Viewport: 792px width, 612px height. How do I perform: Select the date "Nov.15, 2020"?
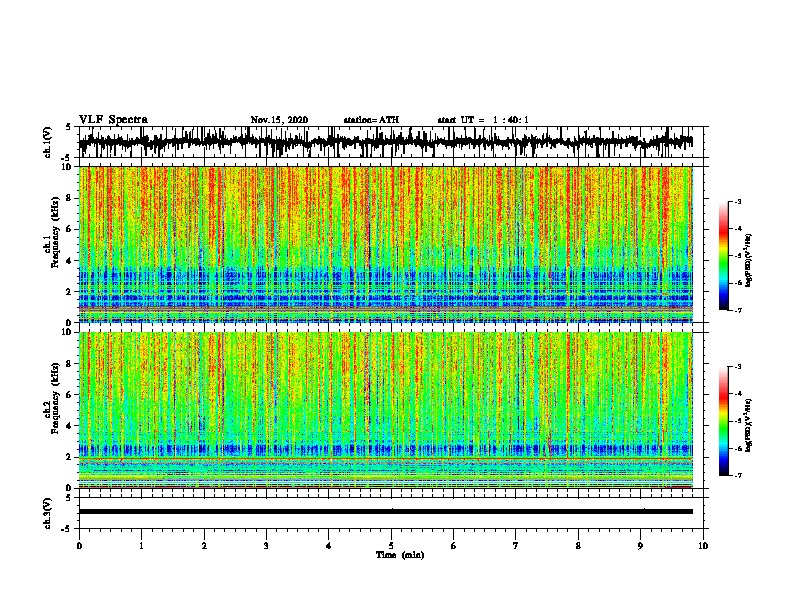pyautogui.click(x=279, y=120)
